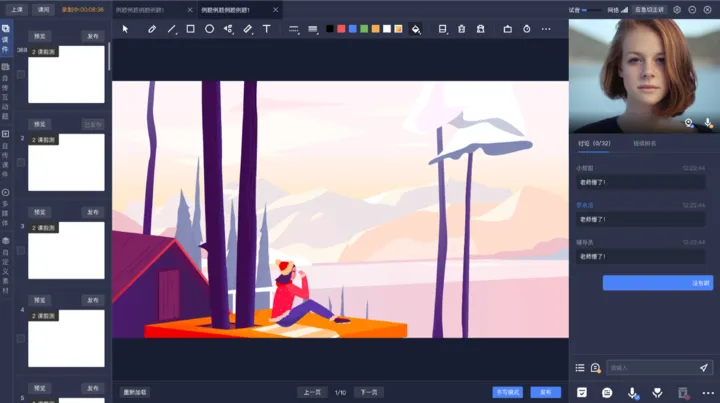
Task: Toggle the microphone in bottom bar
Action: coord(633,392)
